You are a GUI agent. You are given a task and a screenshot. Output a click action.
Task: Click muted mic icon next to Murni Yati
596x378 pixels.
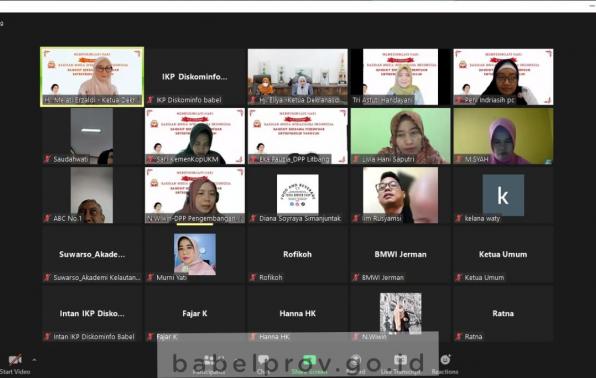click(151, 277)
